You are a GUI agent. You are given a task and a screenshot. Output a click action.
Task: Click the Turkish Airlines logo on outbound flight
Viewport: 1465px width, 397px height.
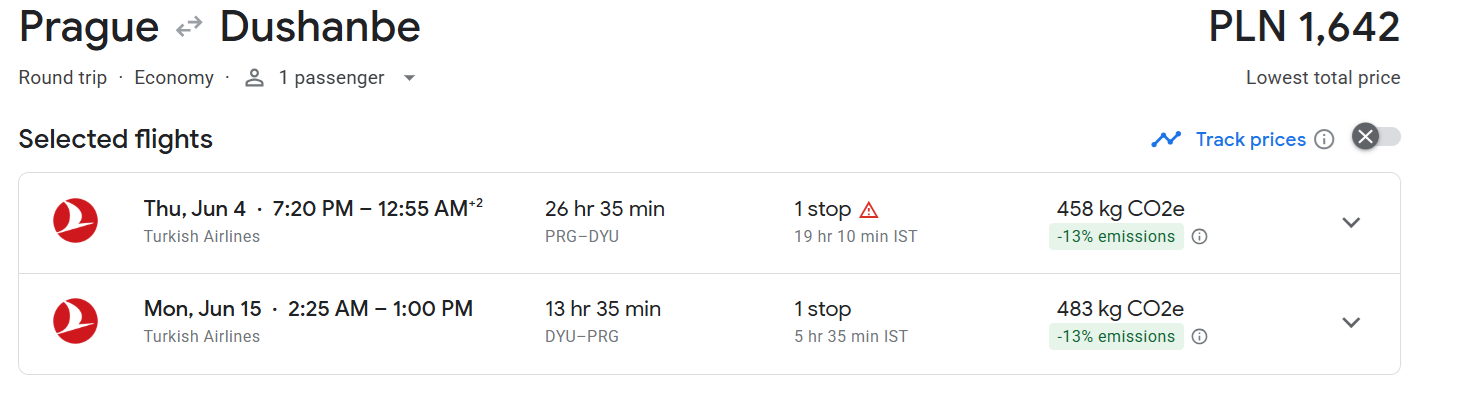(x=75, y=221)
